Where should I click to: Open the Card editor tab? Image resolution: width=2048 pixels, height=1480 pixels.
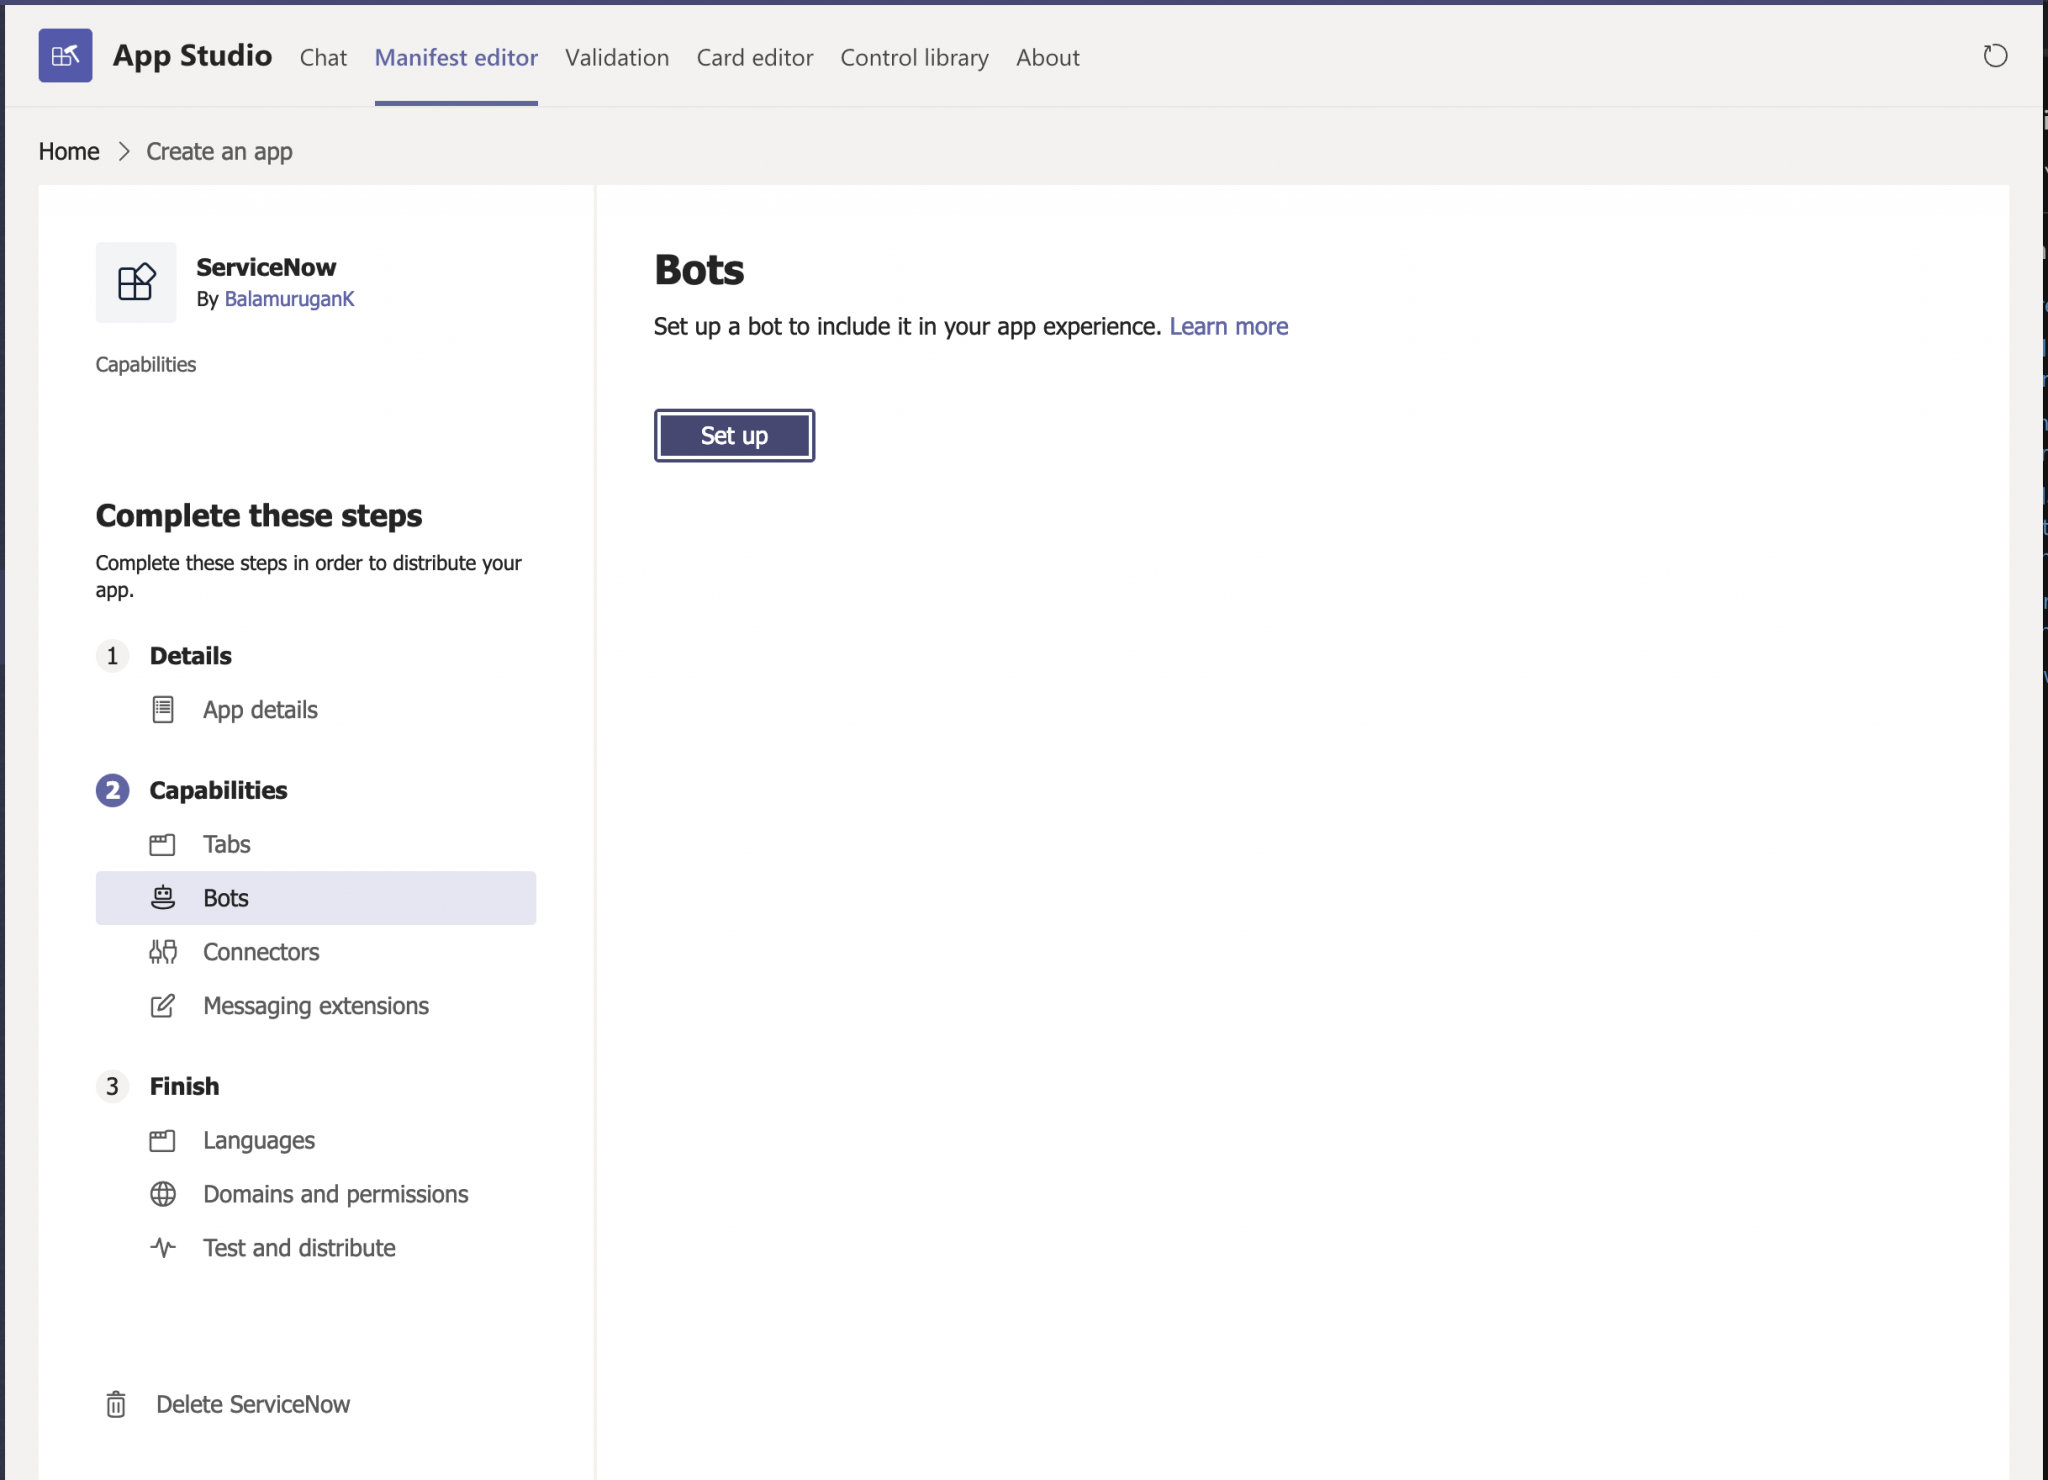coord(754,57)
